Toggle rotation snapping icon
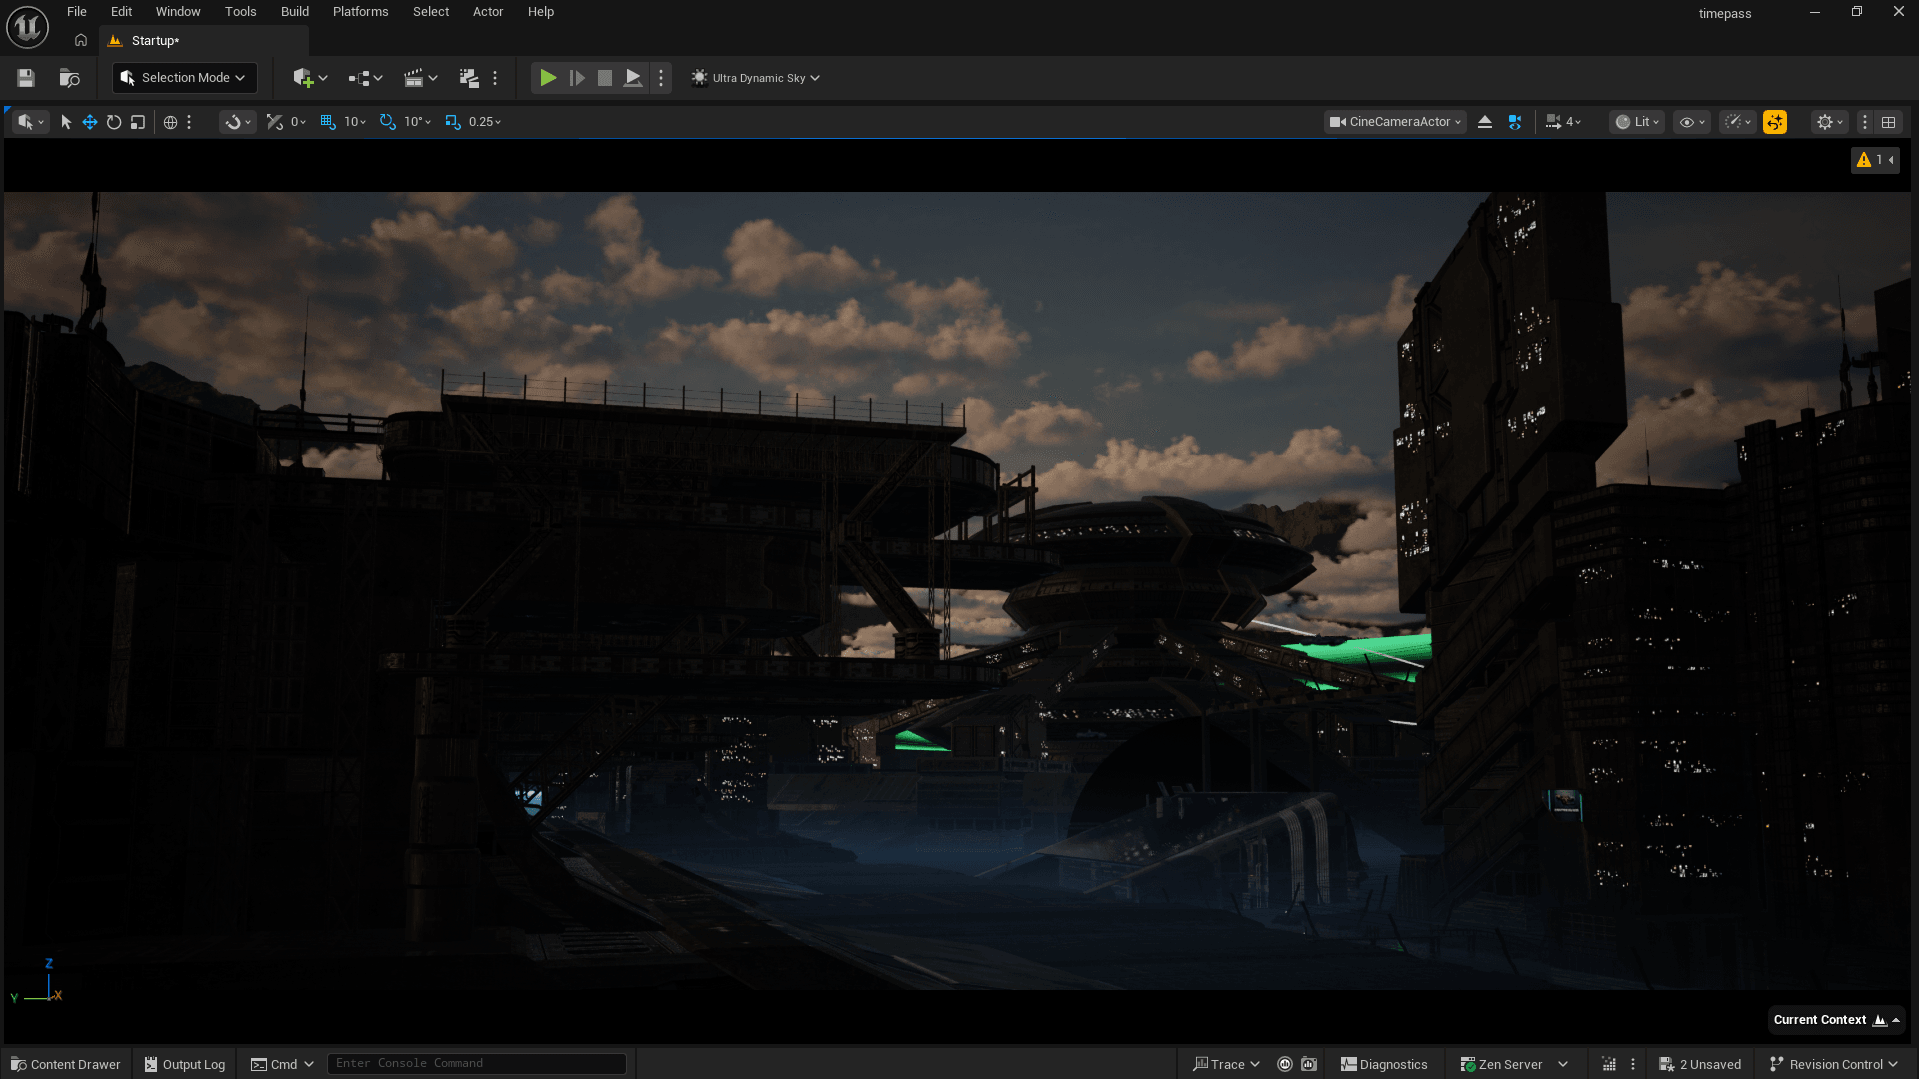1919x1079 pixels. pyautogui.click(x=388, y=122)
